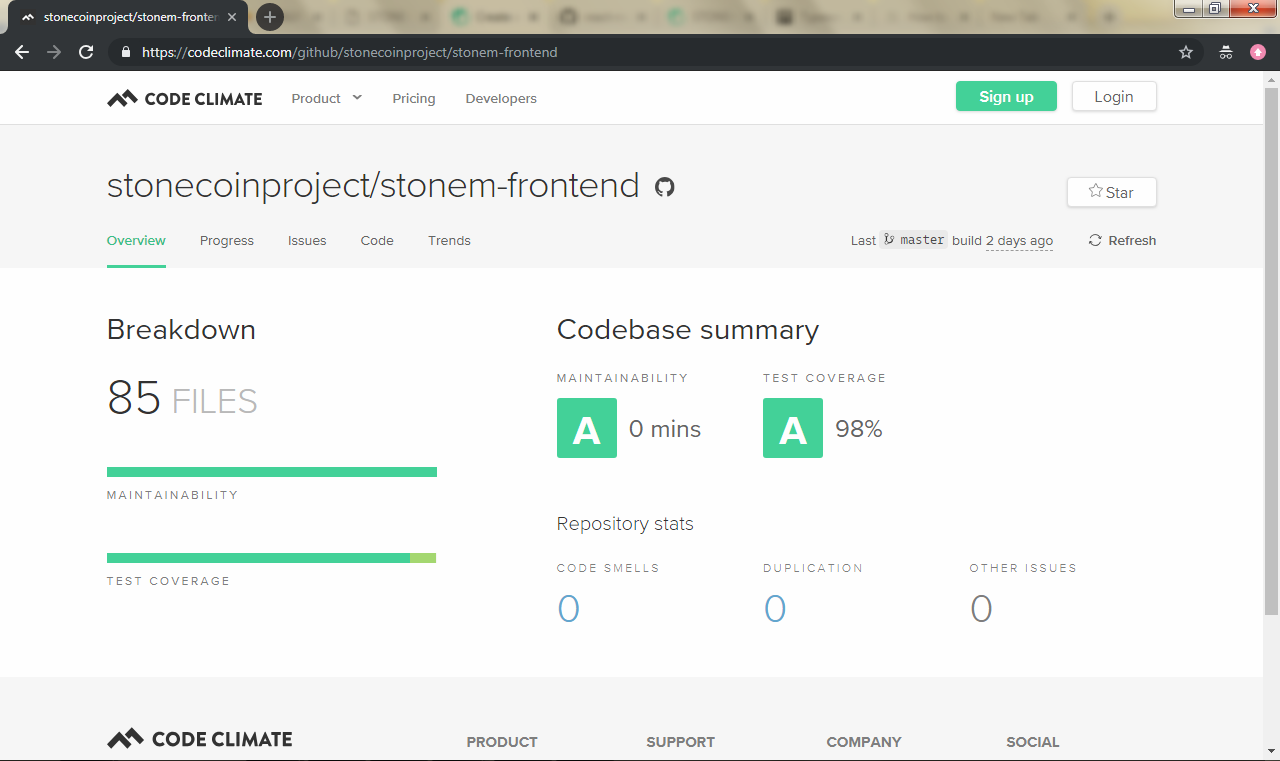
Task: Open the browser profile avatar
Action: 1258,52
